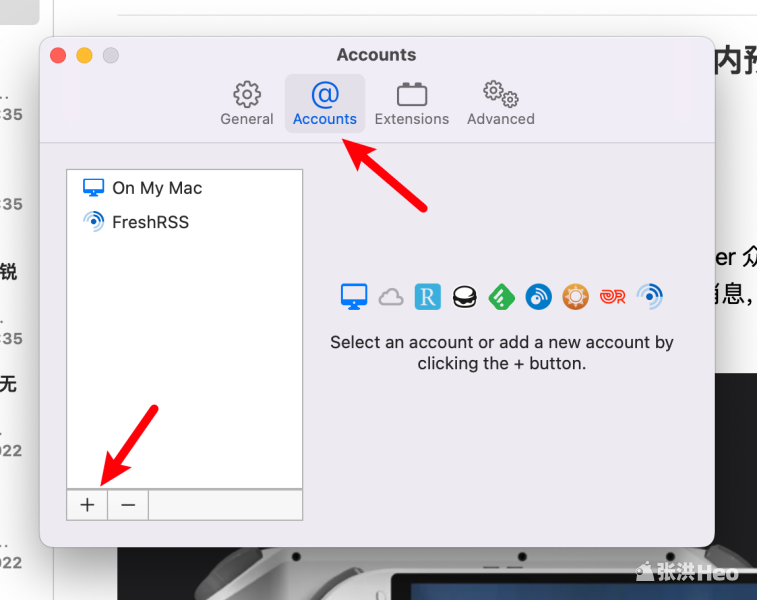The width and height of the screenshot is (757, 600).
Task: Click the gray iCloud account icon
Action: [391, 297]
